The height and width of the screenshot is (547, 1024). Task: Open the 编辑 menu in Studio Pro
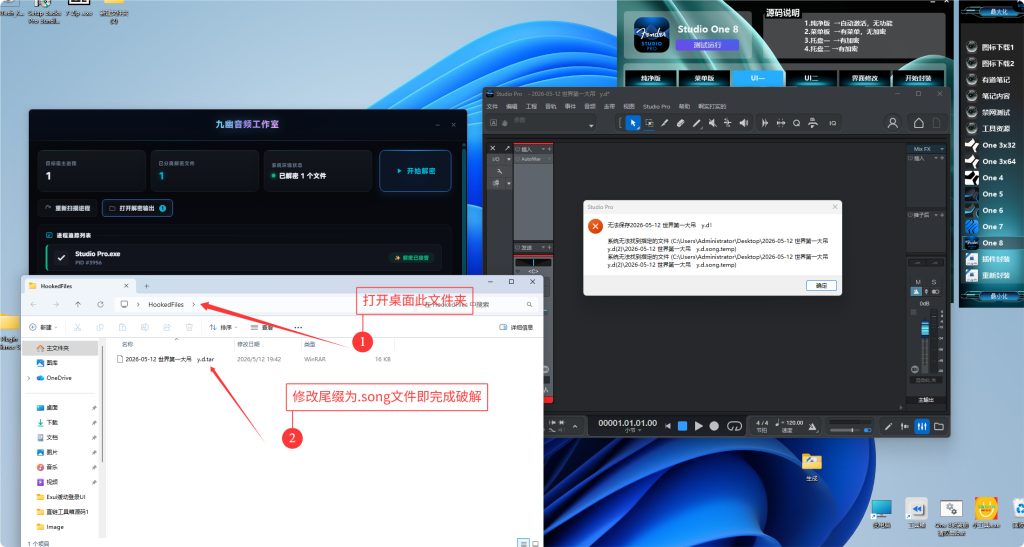coord(512,106)
